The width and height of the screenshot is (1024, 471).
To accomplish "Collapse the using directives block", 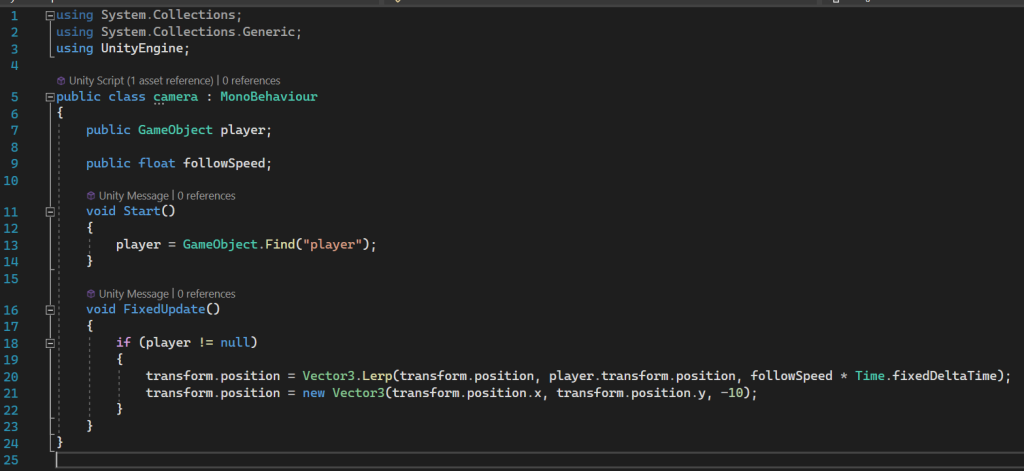I will [50, 17].
